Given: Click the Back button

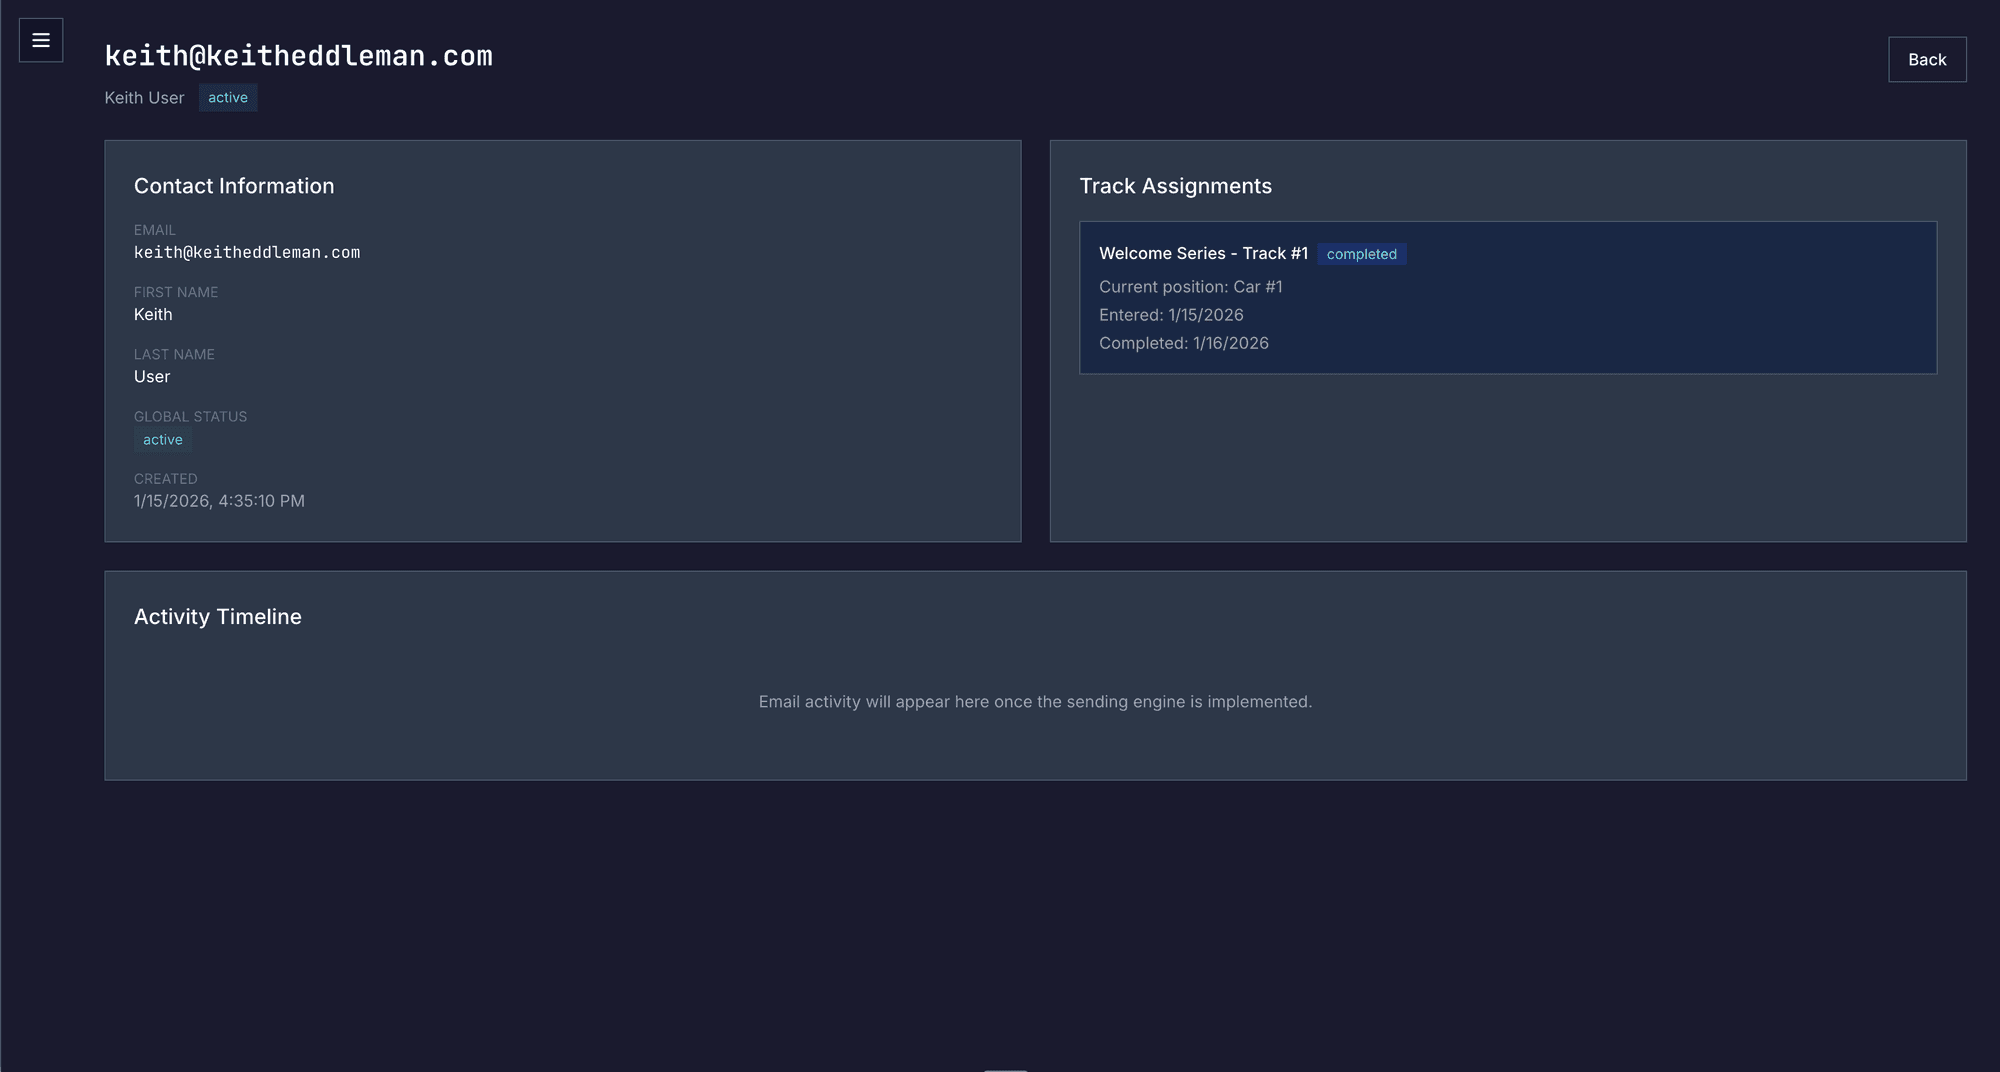Looking at the screenshot, I should [x=1926, y=60].
